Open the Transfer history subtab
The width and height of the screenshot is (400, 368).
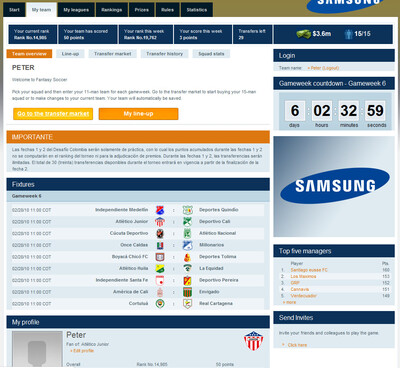coord(165,54)
